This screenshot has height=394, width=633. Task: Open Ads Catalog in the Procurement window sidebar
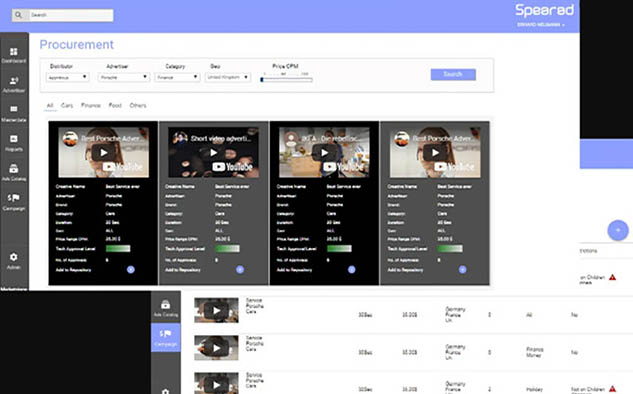pyautogui.click(x=14, y=173)
